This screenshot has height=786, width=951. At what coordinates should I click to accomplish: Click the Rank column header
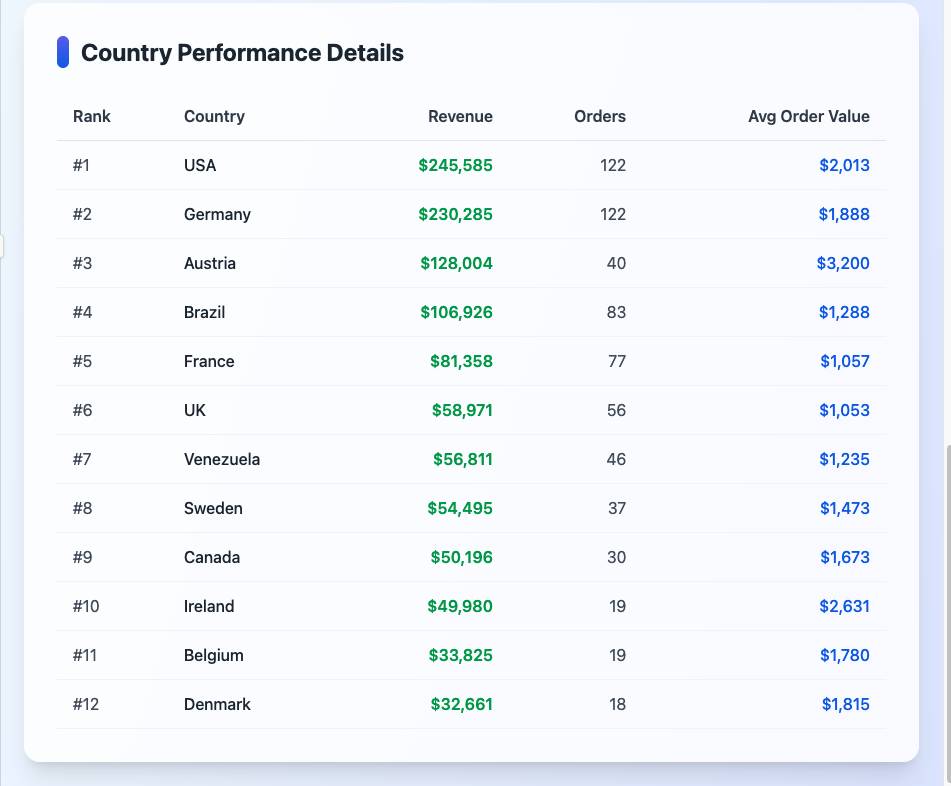coord(91,116)
